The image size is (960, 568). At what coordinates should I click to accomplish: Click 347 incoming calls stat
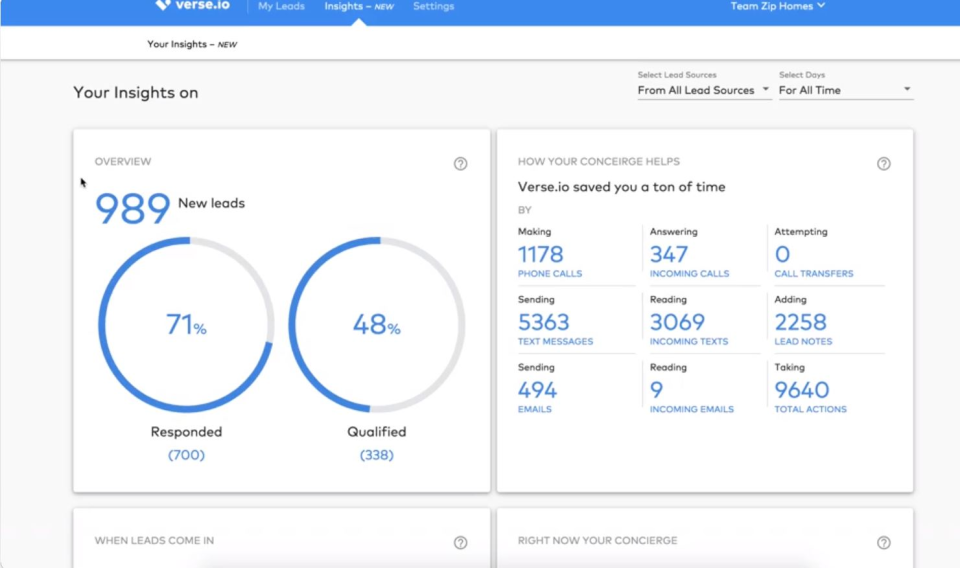[x=669, y=254]
